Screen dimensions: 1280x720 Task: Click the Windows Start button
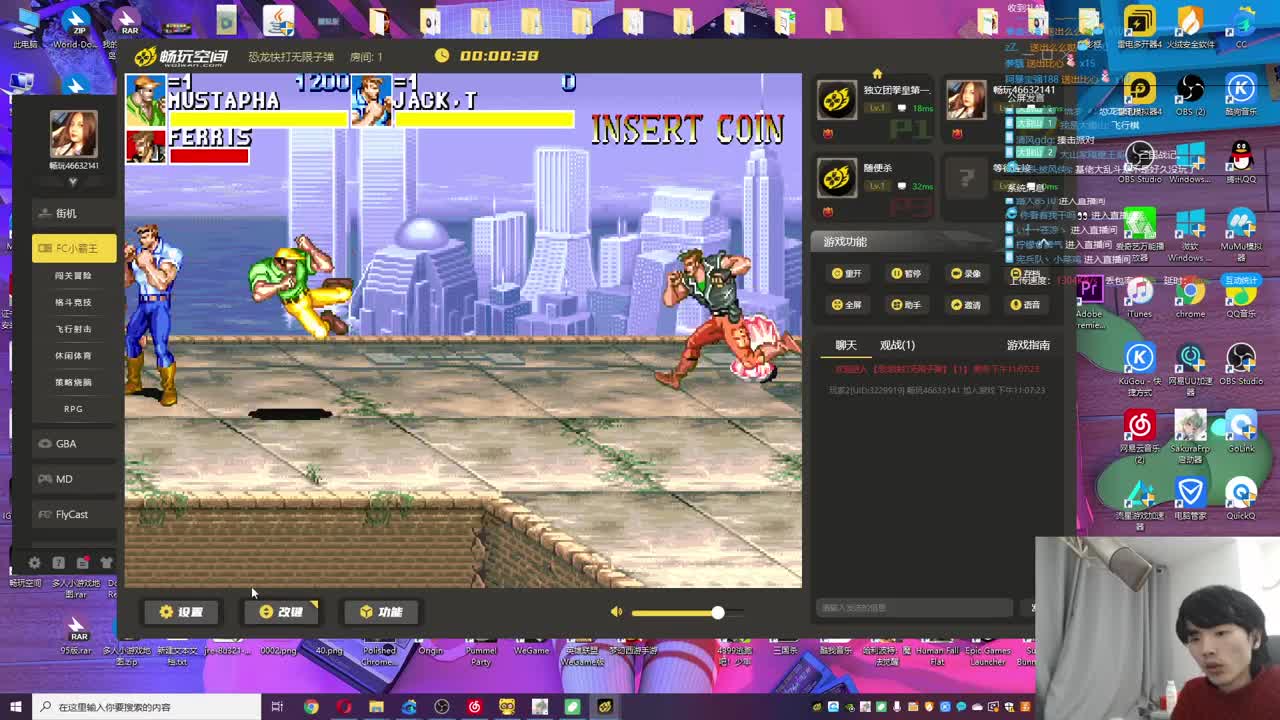coord(15,707)
